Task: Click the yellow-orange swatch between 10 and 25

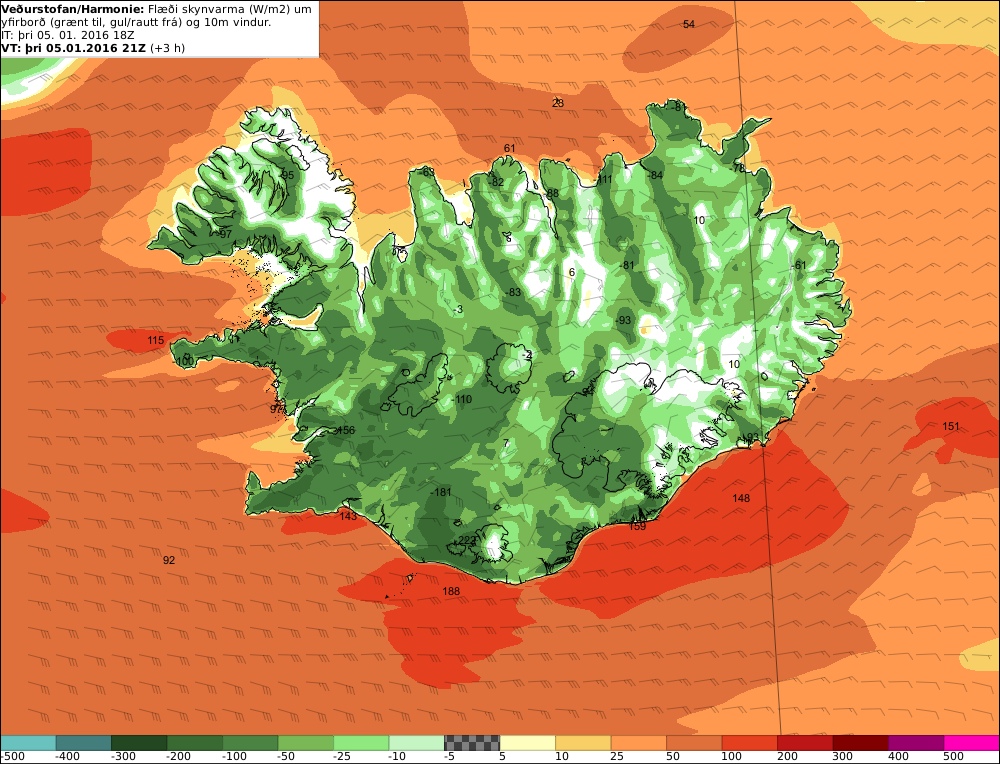Action: coord(583,742)
